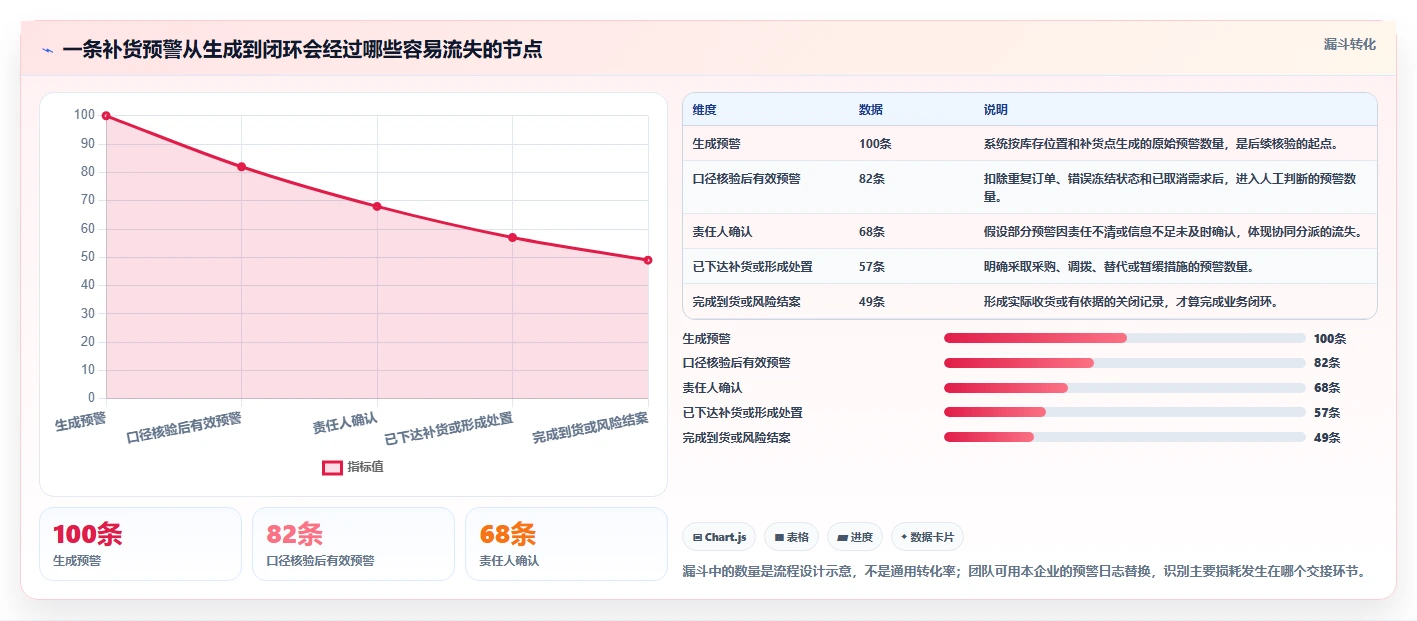
Task: Click the chart data point at value 82
Action: 242,167
